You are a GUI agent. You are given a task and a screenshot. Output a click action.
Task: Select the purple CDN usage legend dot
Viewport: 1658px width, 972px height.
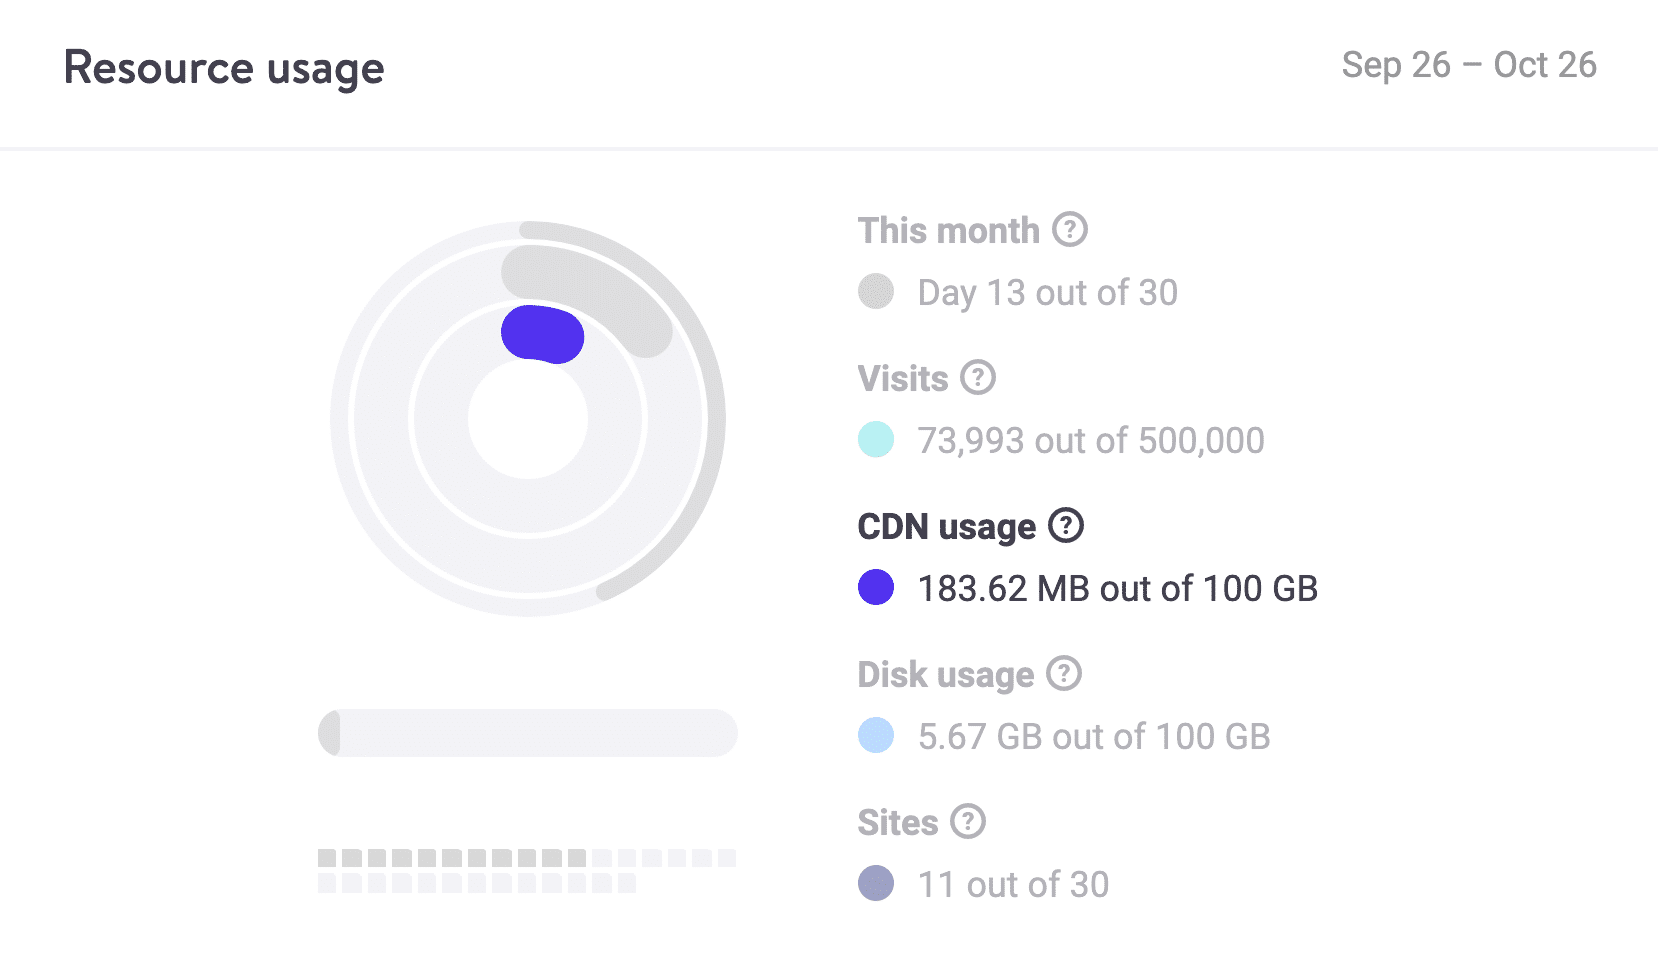pos(876,587)
